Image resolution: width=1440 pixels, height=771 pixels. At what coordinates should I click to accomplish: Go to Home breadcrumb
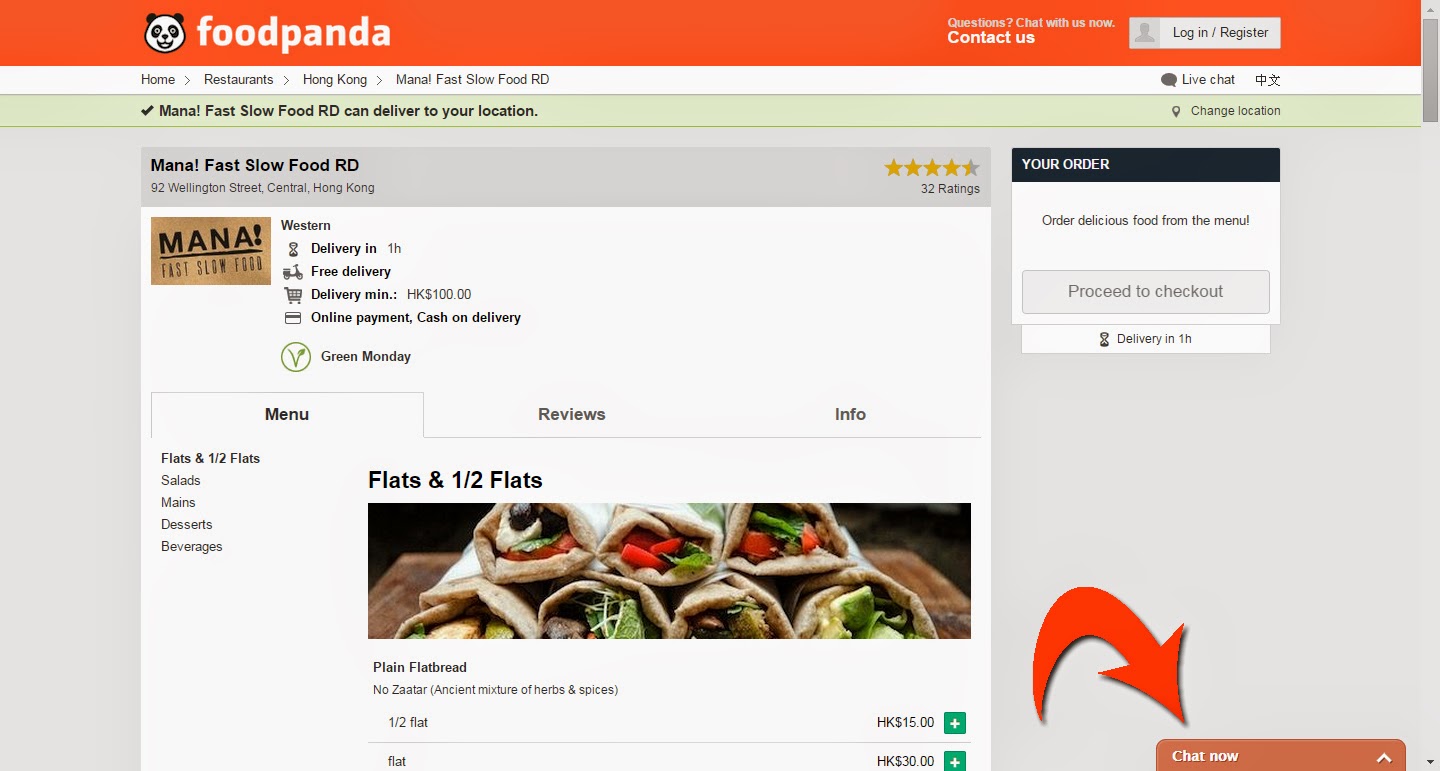[158, 80]
